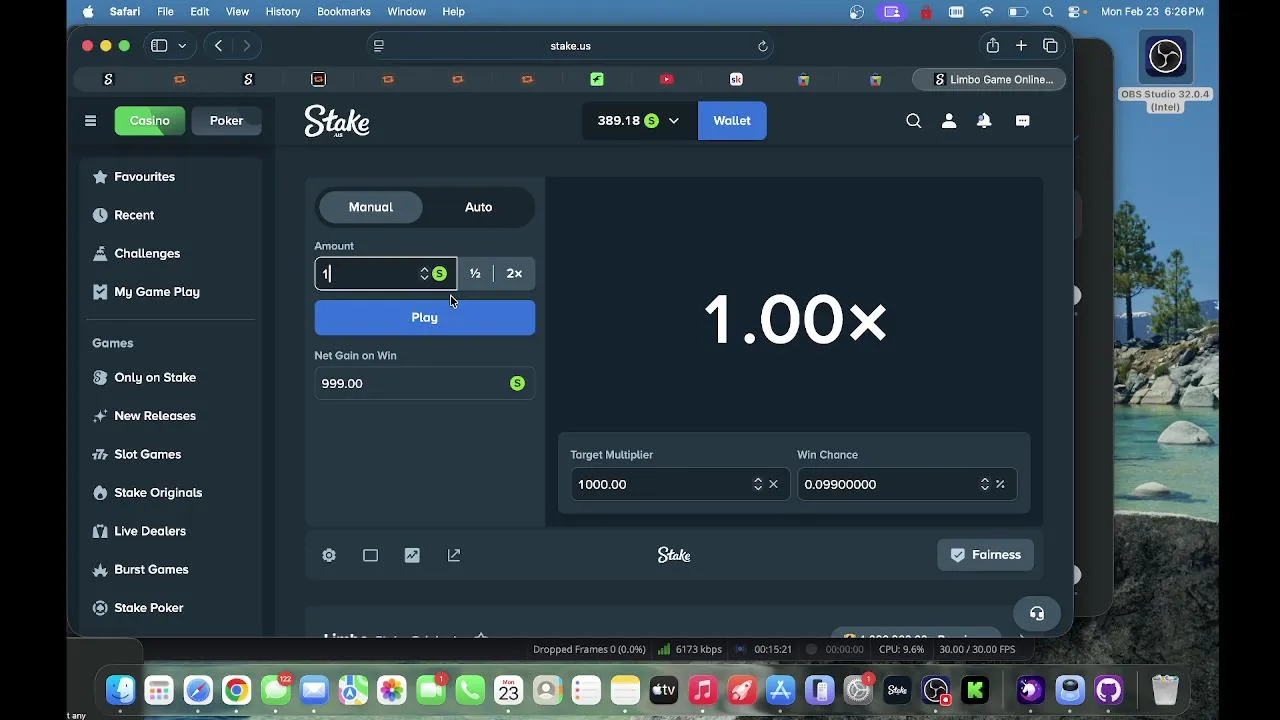Image resolution: width=1280 pixels, height=720 pixels.
Task: Open Safari sidebar dropdown chevron
Action: [x=182, y=46]
